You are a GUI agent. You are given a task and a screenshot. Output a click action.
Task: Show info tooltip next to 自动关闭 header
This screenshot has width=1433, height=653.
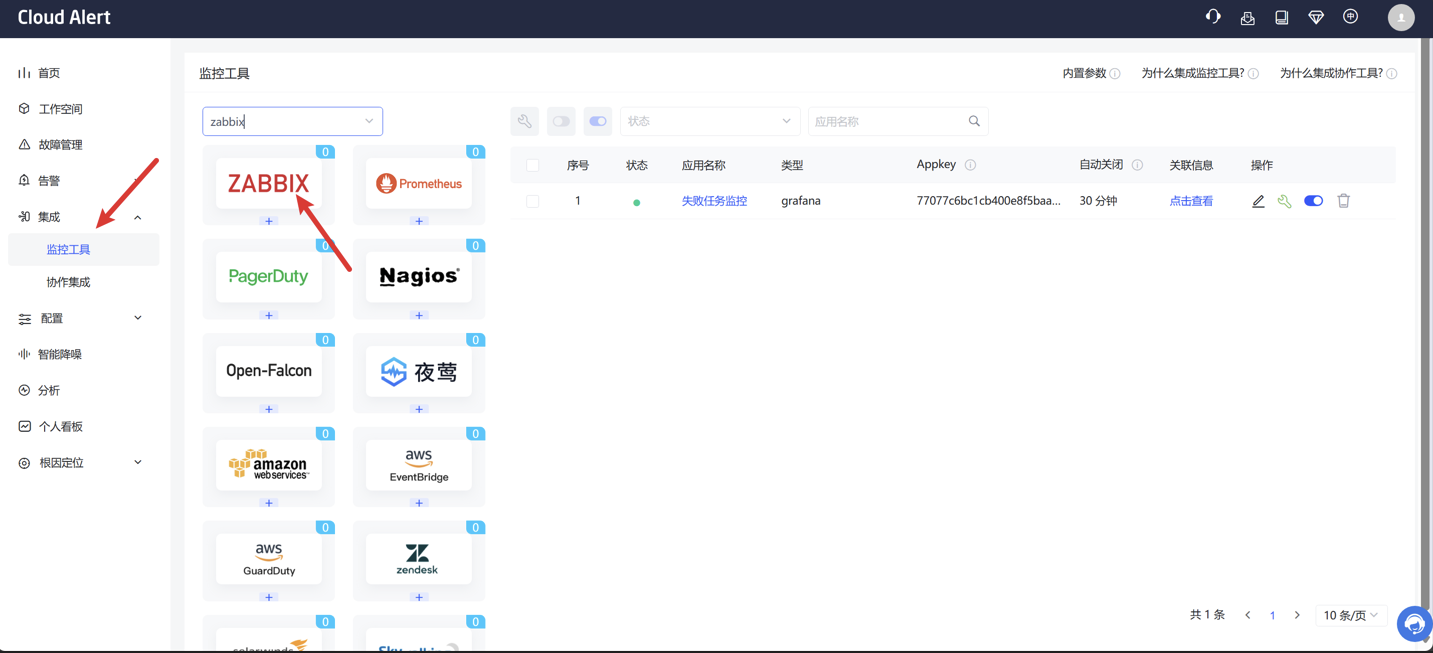1137,165
